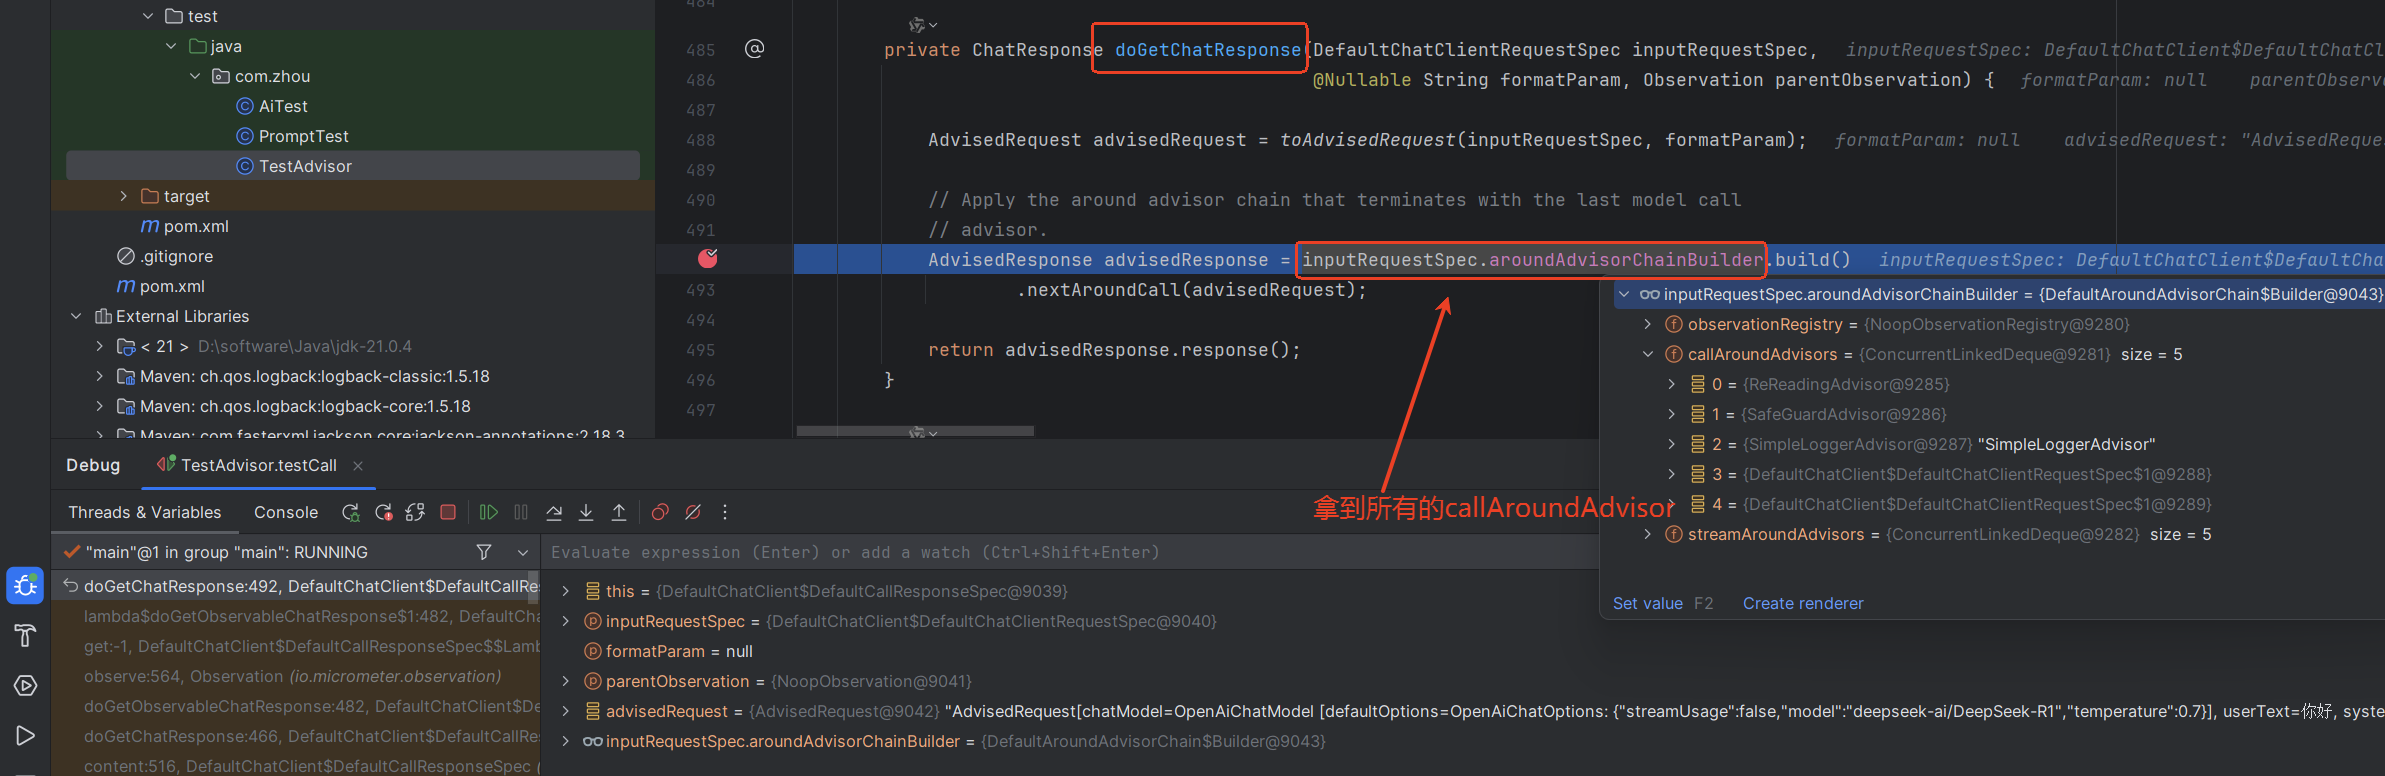Viewport: 2385px width, 776px height.
Task: Collapse root aroundAdvisorChainBuilder node in popup
Action: (x=1625, y=294)
